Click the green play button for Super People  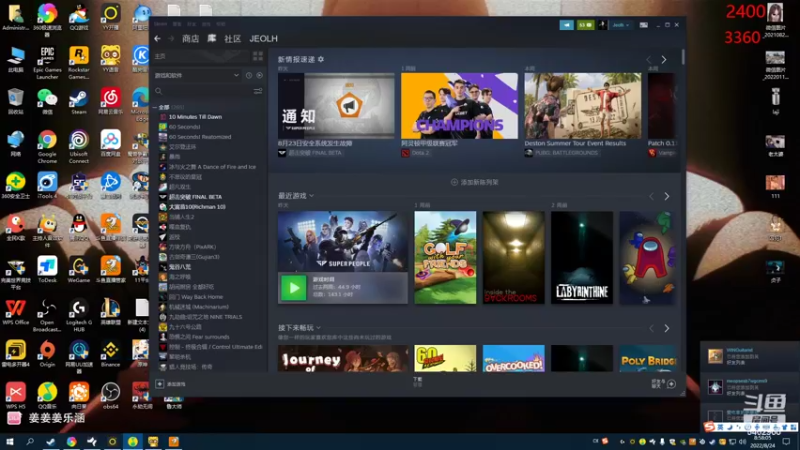[294, 288]
